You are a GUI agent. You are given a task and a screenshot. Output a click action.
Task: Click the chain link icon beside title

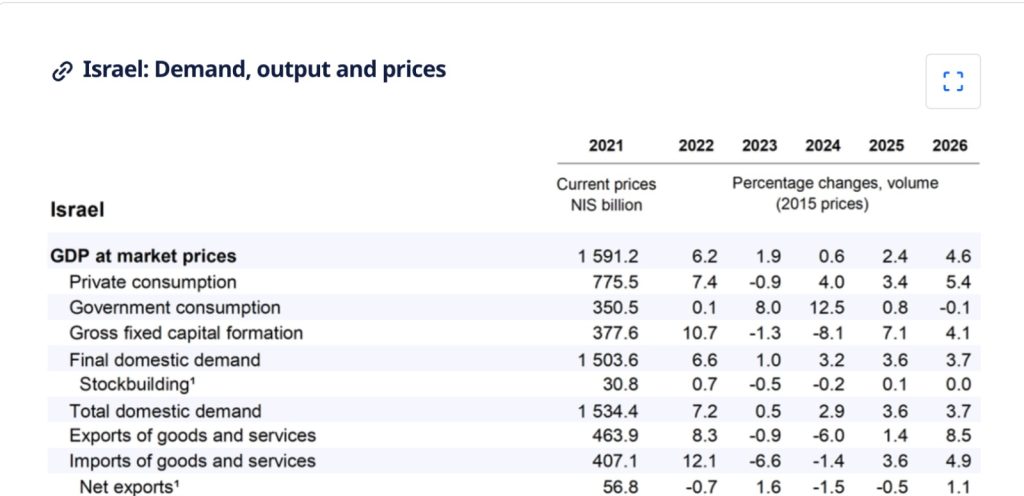tap(62, 71)
